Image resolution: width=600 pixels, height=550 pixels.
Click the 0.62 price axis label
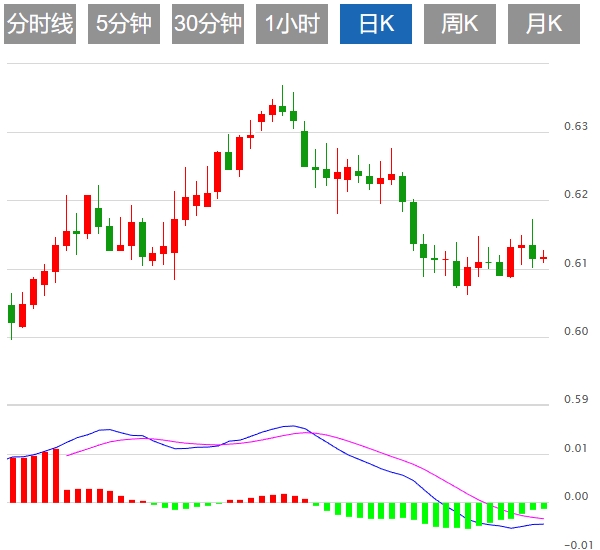tap(576, 194)
